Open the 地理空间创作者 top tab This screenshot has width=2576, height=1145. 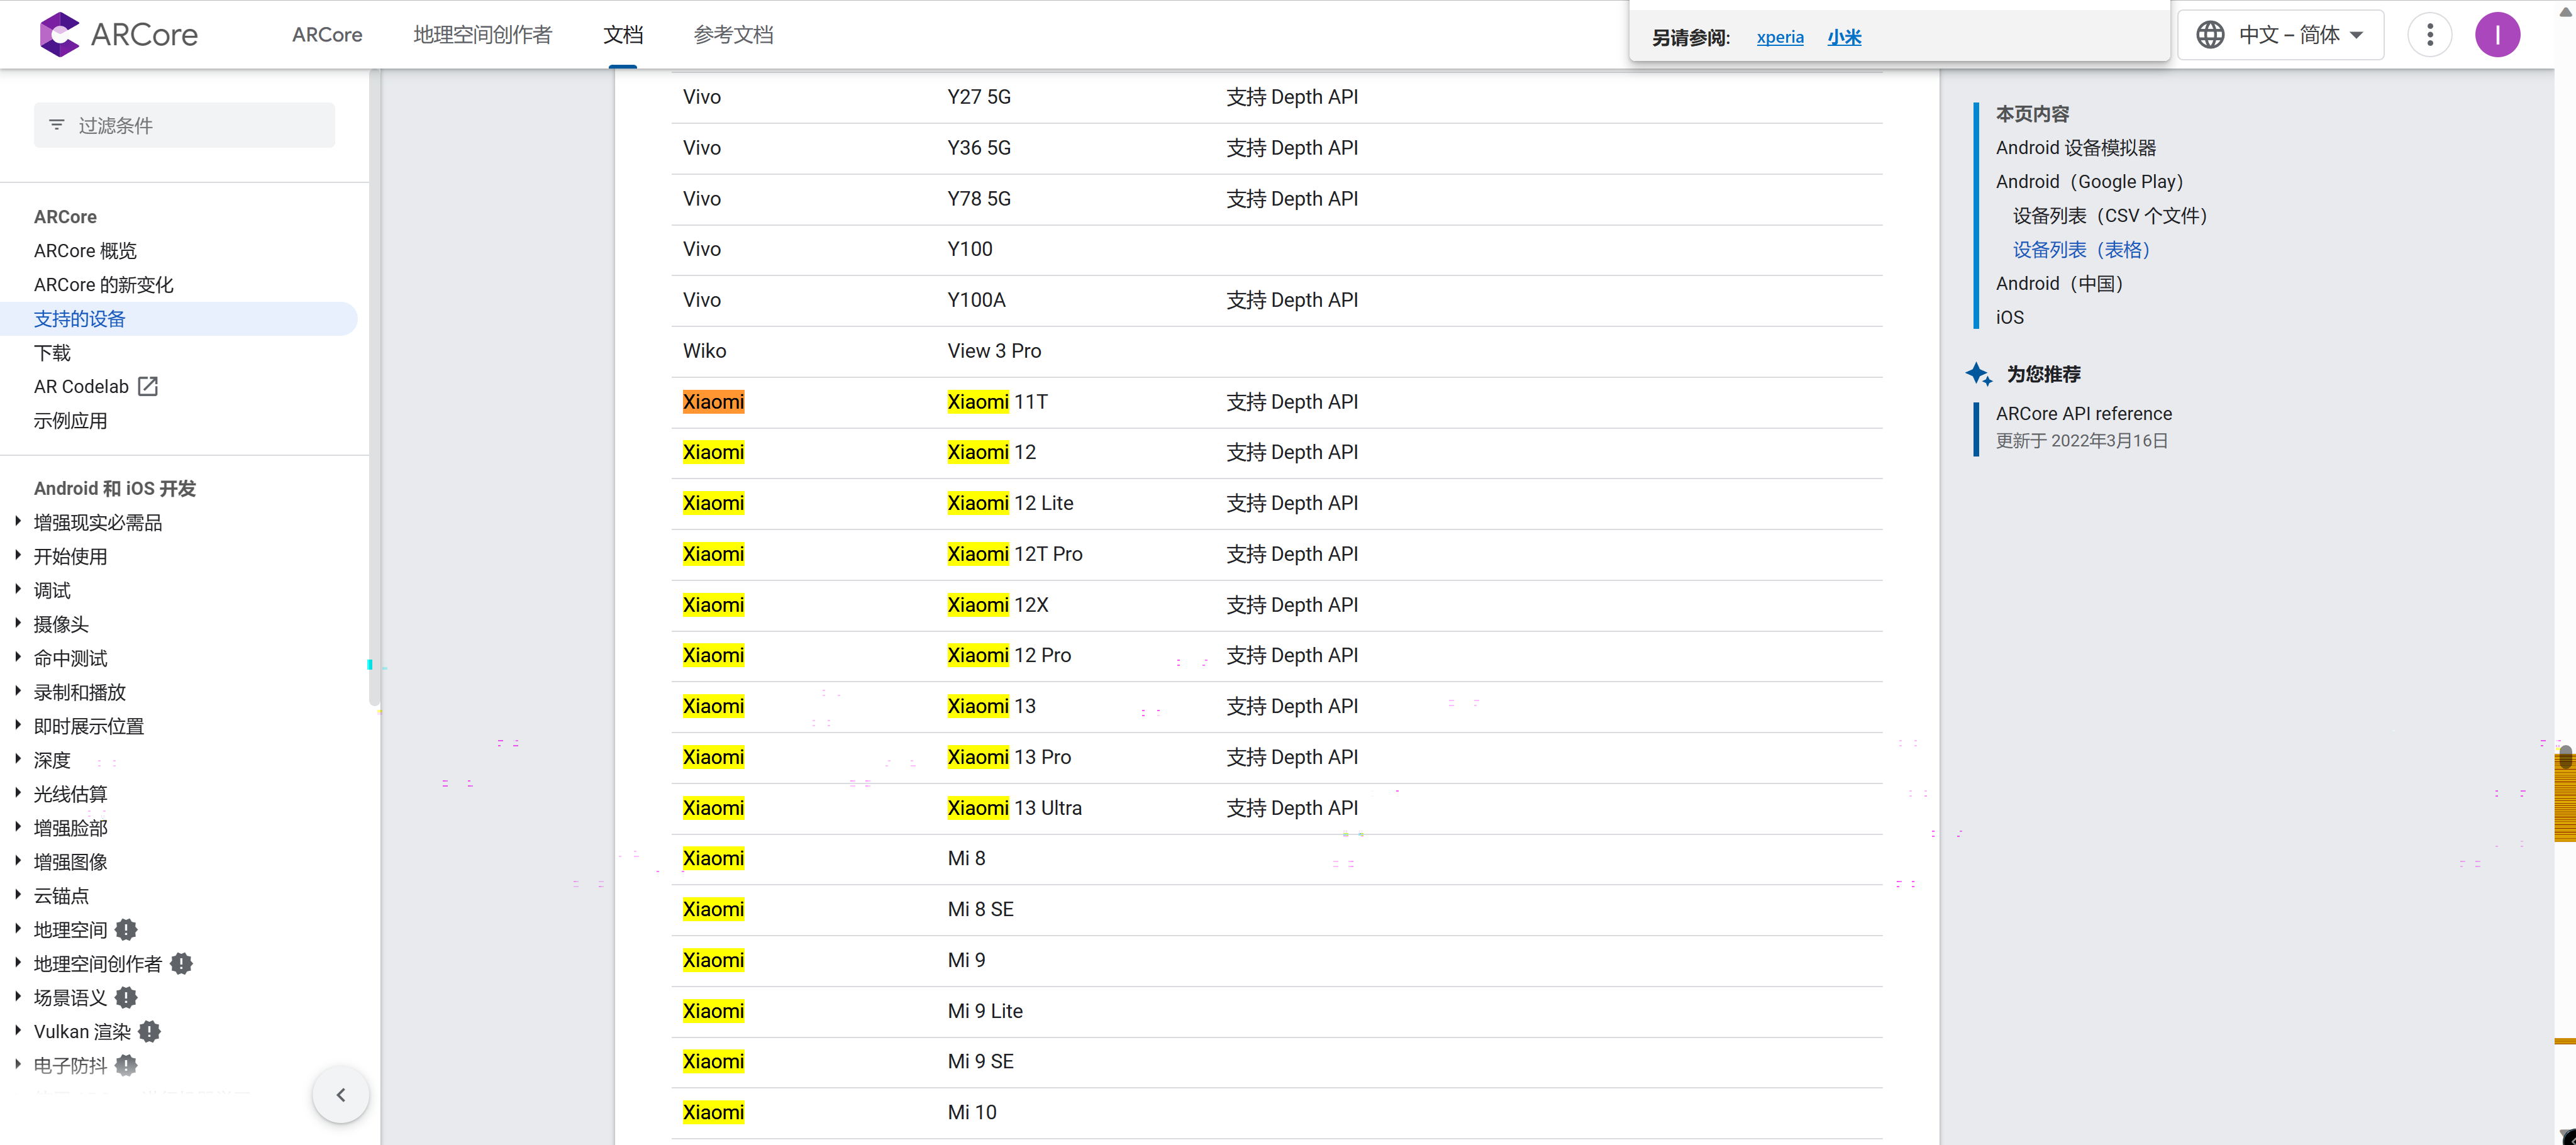(482, 35)
